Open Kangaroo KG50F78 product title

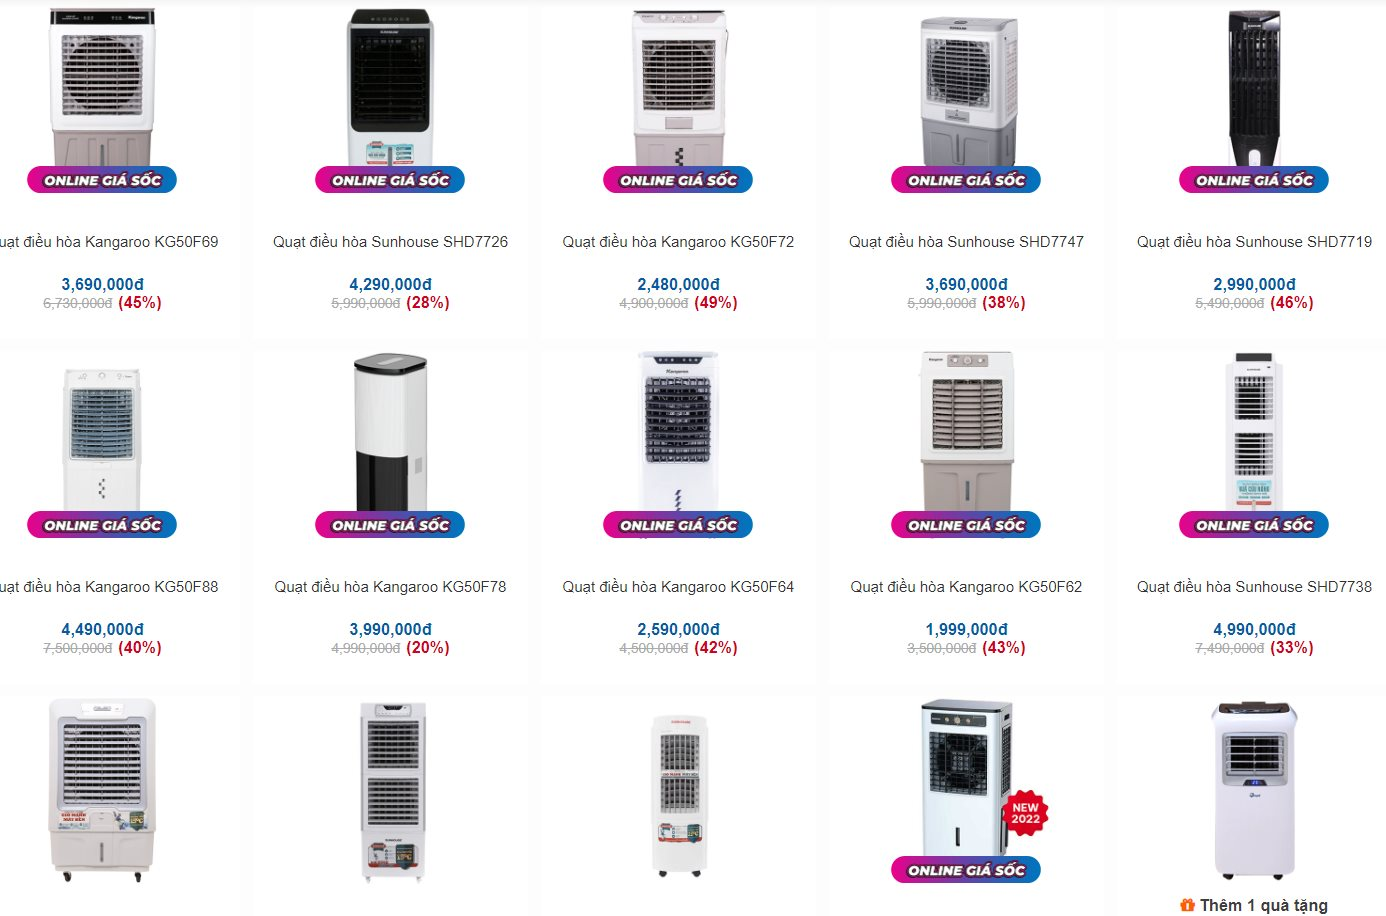390,587
